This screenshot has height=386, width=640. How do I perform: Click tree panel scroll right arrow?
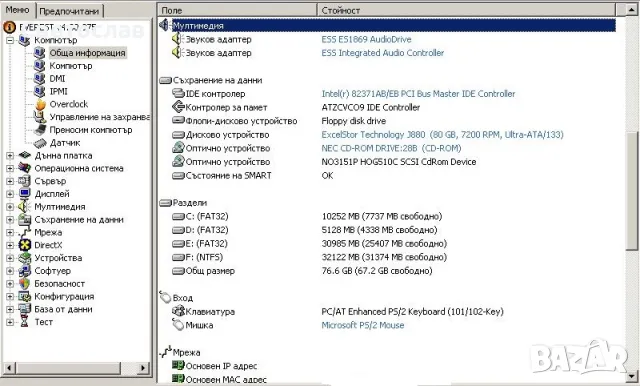tap(142, 368)
